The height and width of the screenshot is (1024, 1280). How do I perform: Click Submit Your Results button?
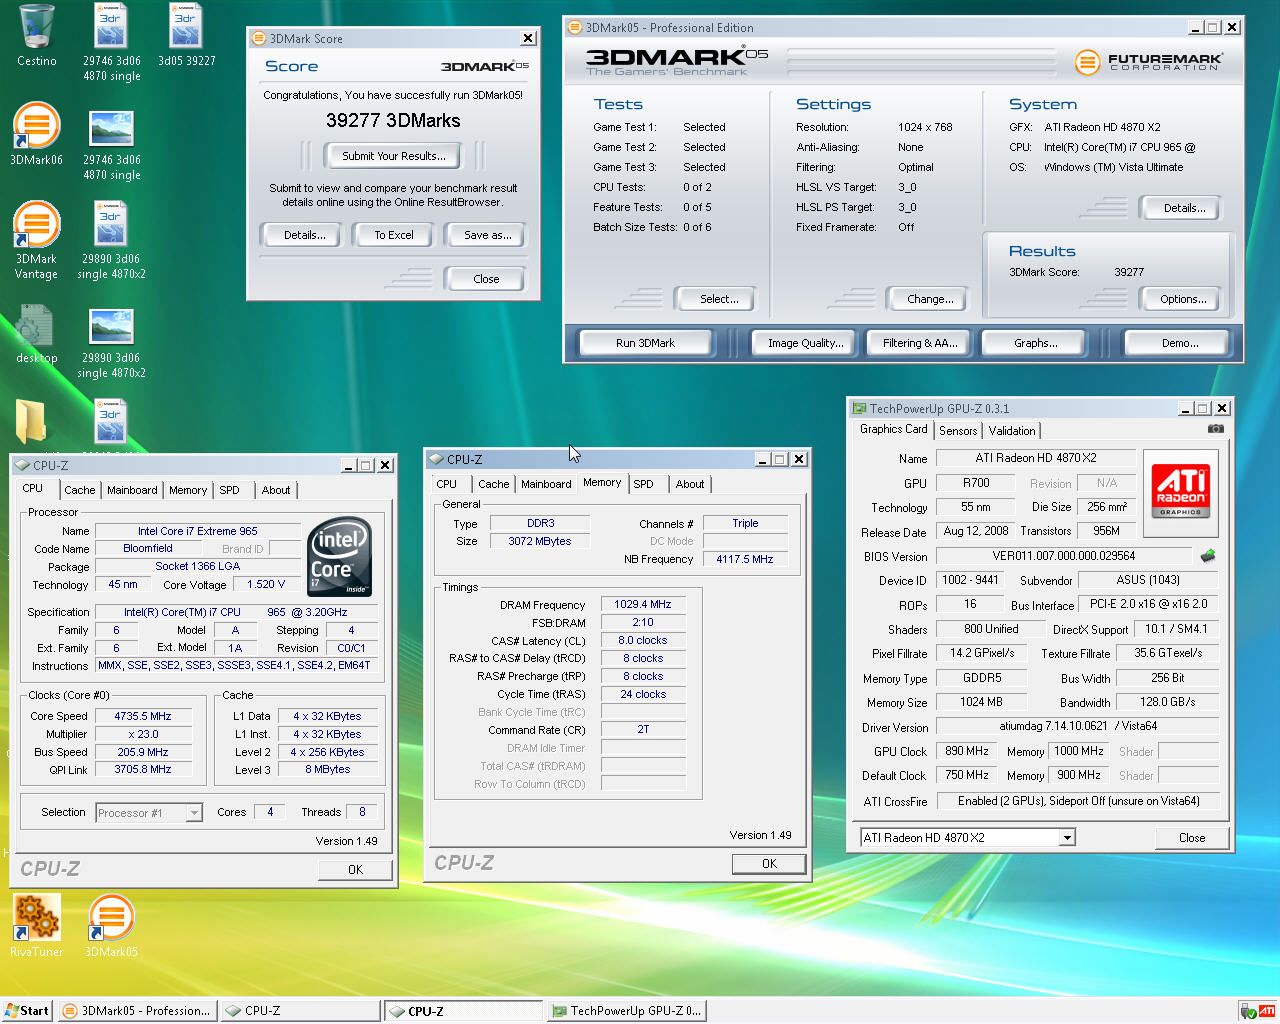pos(394,156)
